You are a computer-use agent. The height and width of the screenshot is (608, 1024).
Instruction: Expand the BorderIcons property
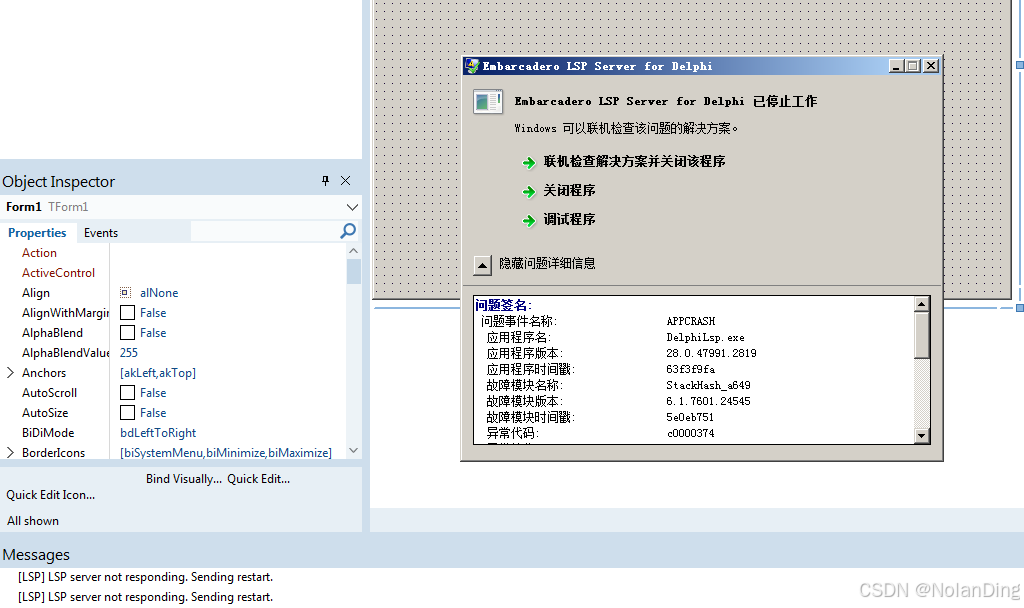point(10,453)
